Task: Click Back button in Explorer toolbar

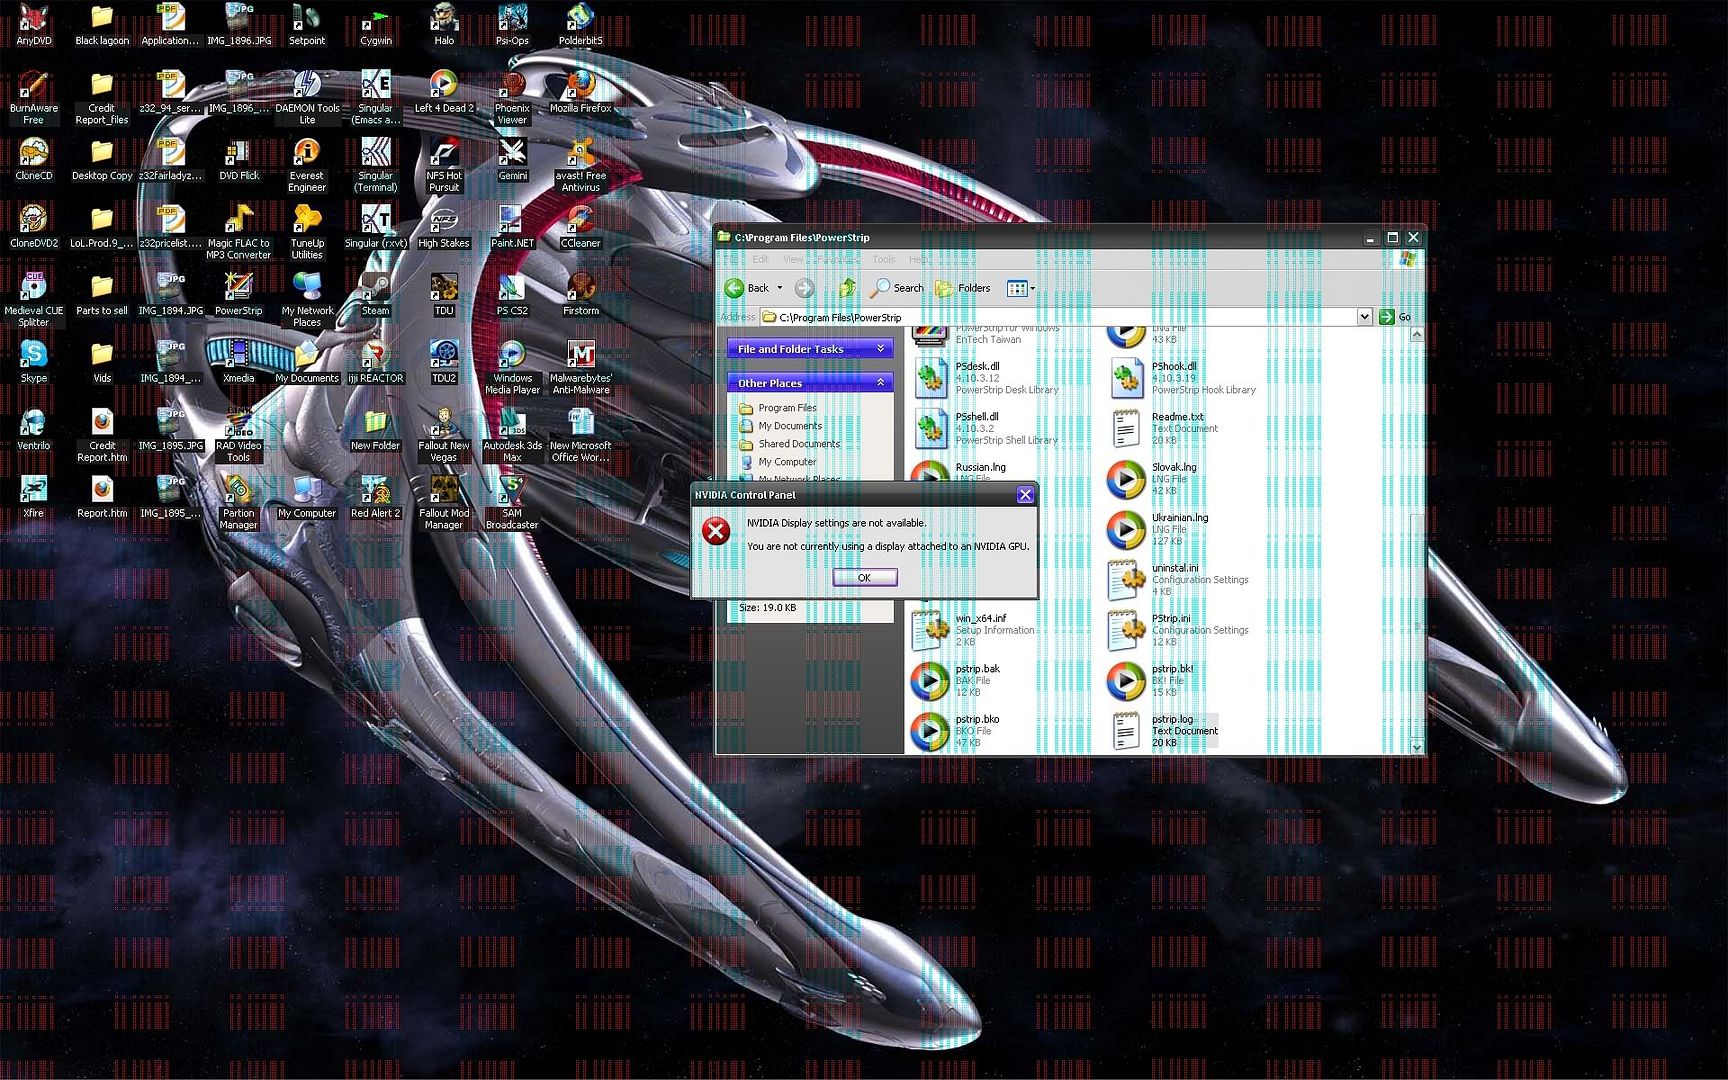Action: click(x=748, y=288)
